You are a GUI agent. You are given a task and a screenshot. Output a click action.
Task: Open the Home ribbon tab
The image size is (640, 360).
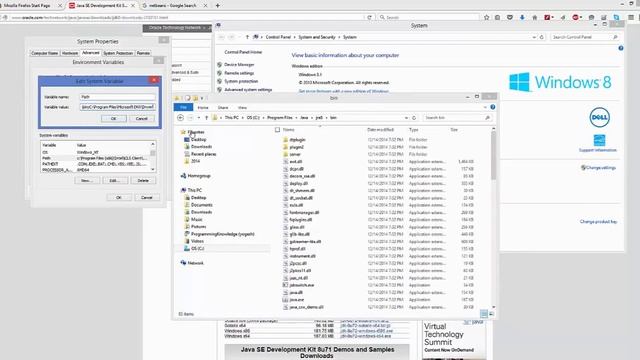tap(203, 107)
